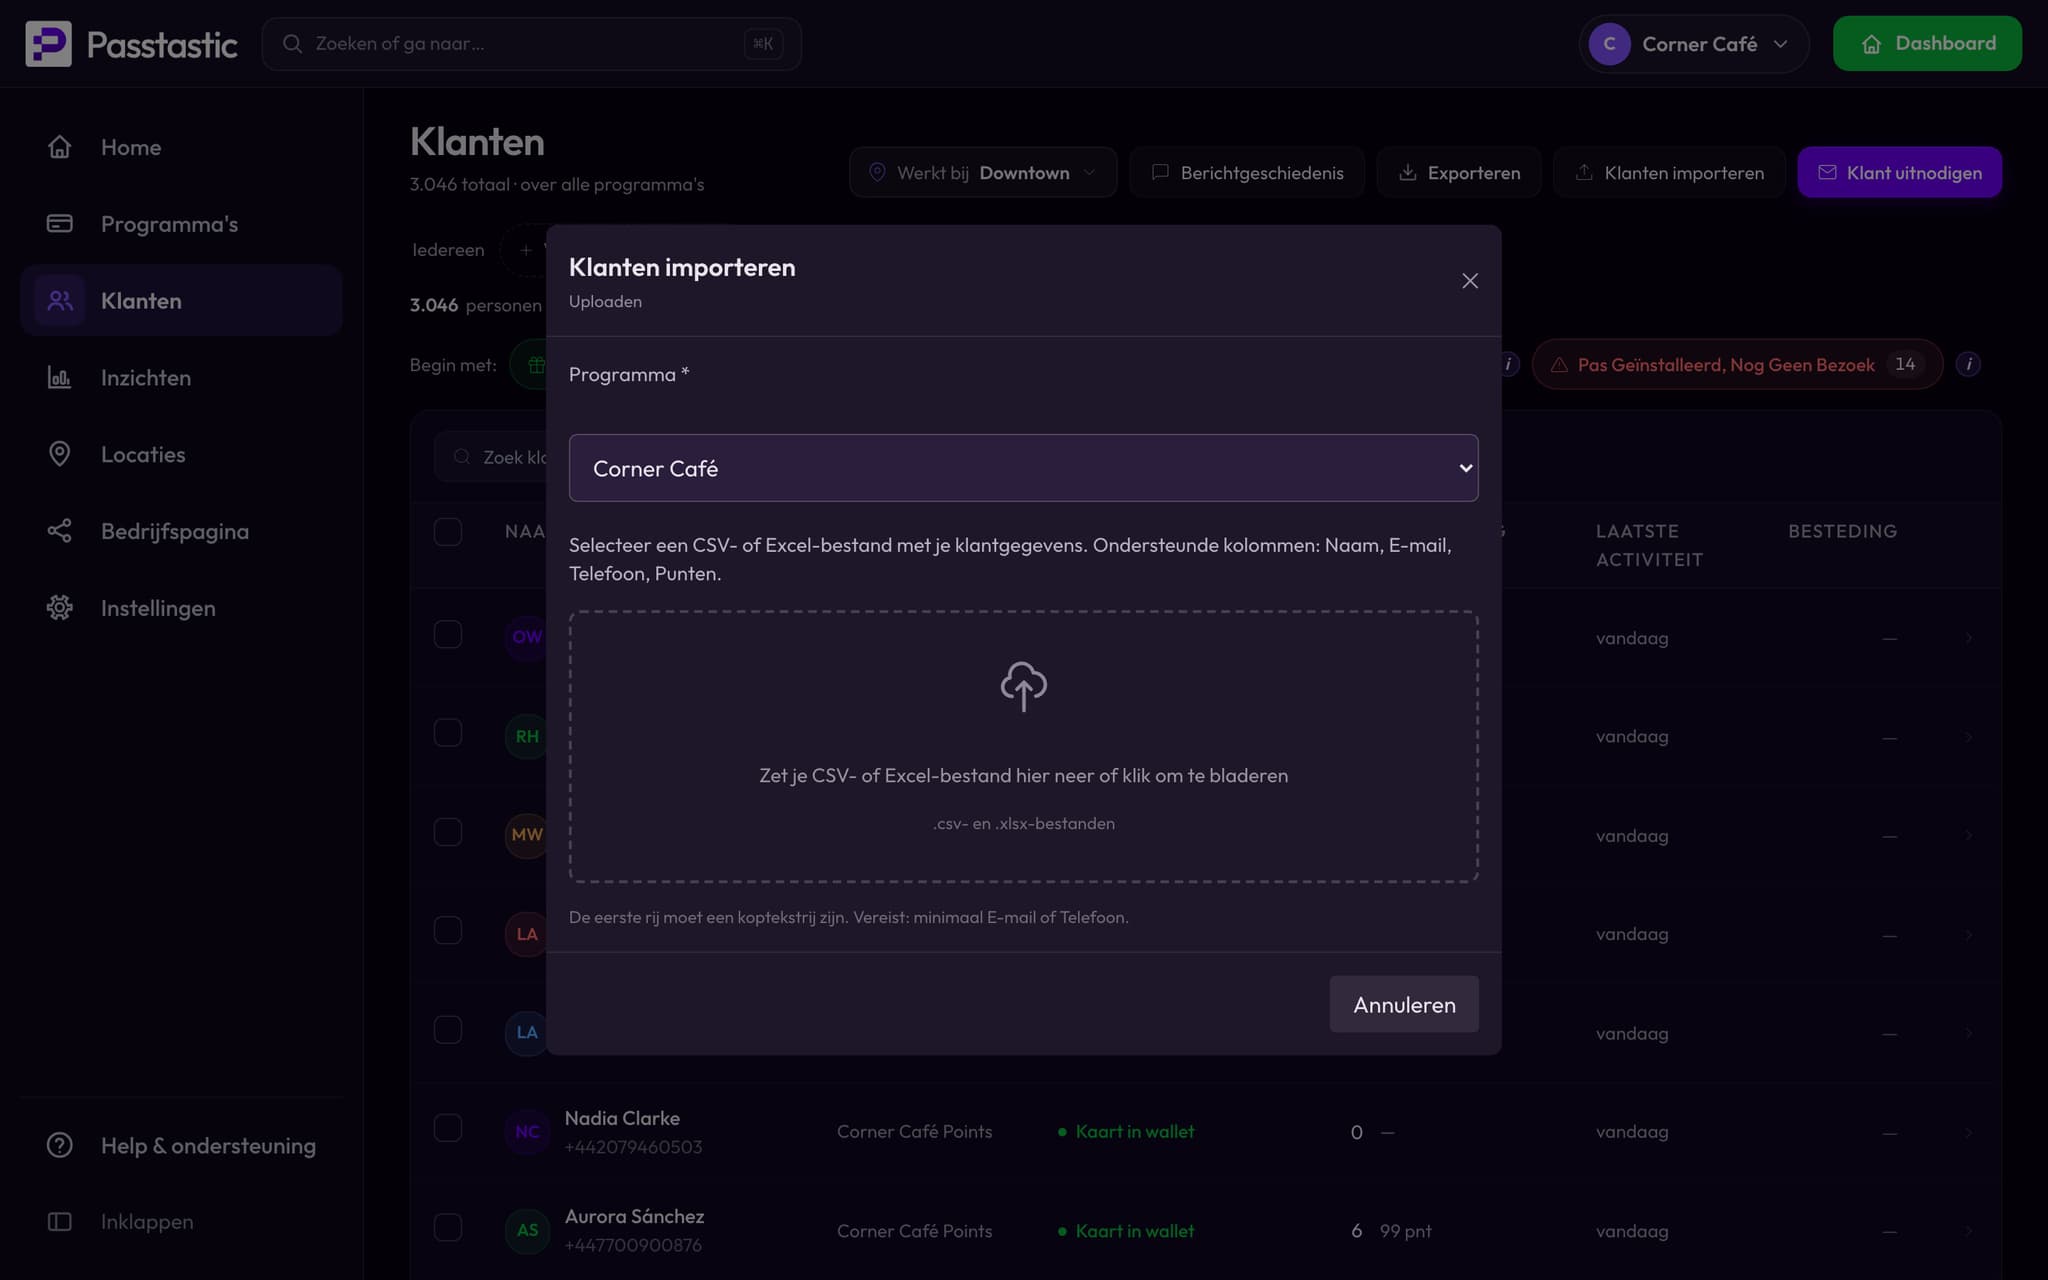Click the Besteding column header
This screenshot has height=1280, width=2048.
[x=1842, y=531]
